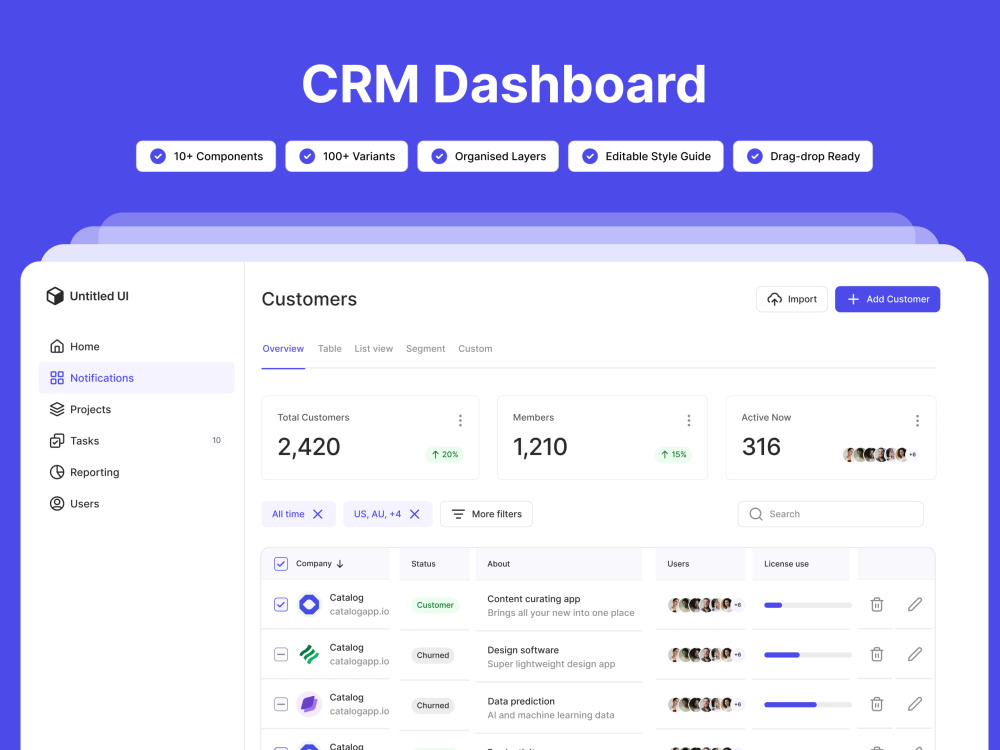Viewport: 1000px width, 750px height.
Task: Select Notifications in the sidebar
Action: click(136, 378)
